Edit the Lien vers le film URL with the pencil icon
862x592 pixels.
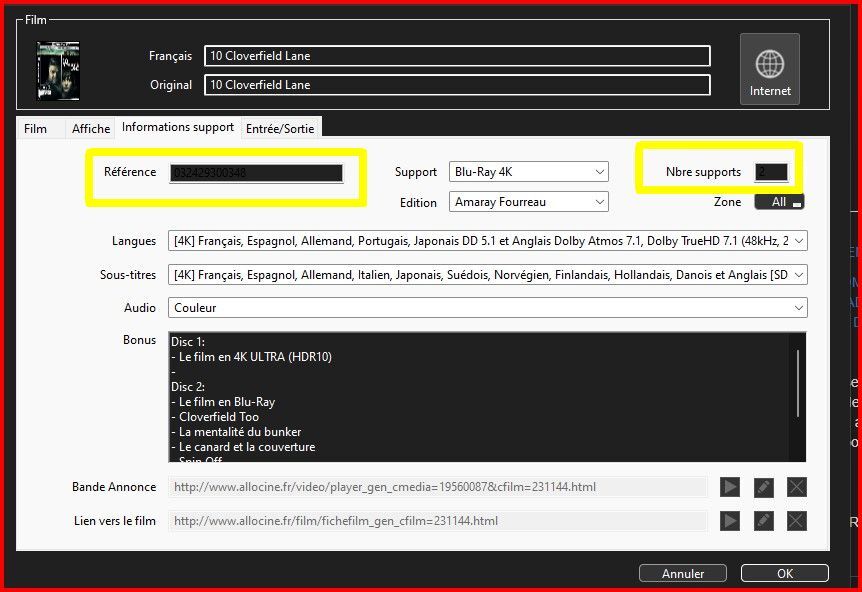click(763, 521)
